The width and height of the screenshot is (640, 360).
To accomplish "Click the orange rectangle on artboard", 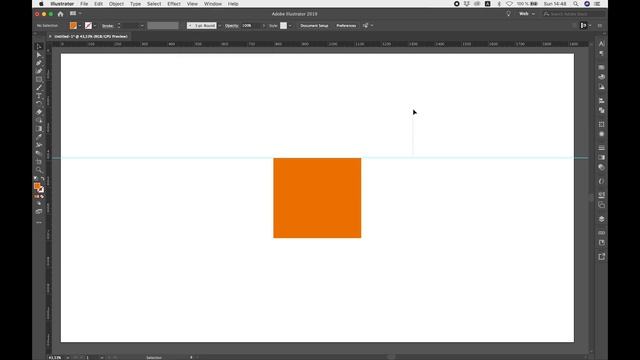I will coord(317,198).
